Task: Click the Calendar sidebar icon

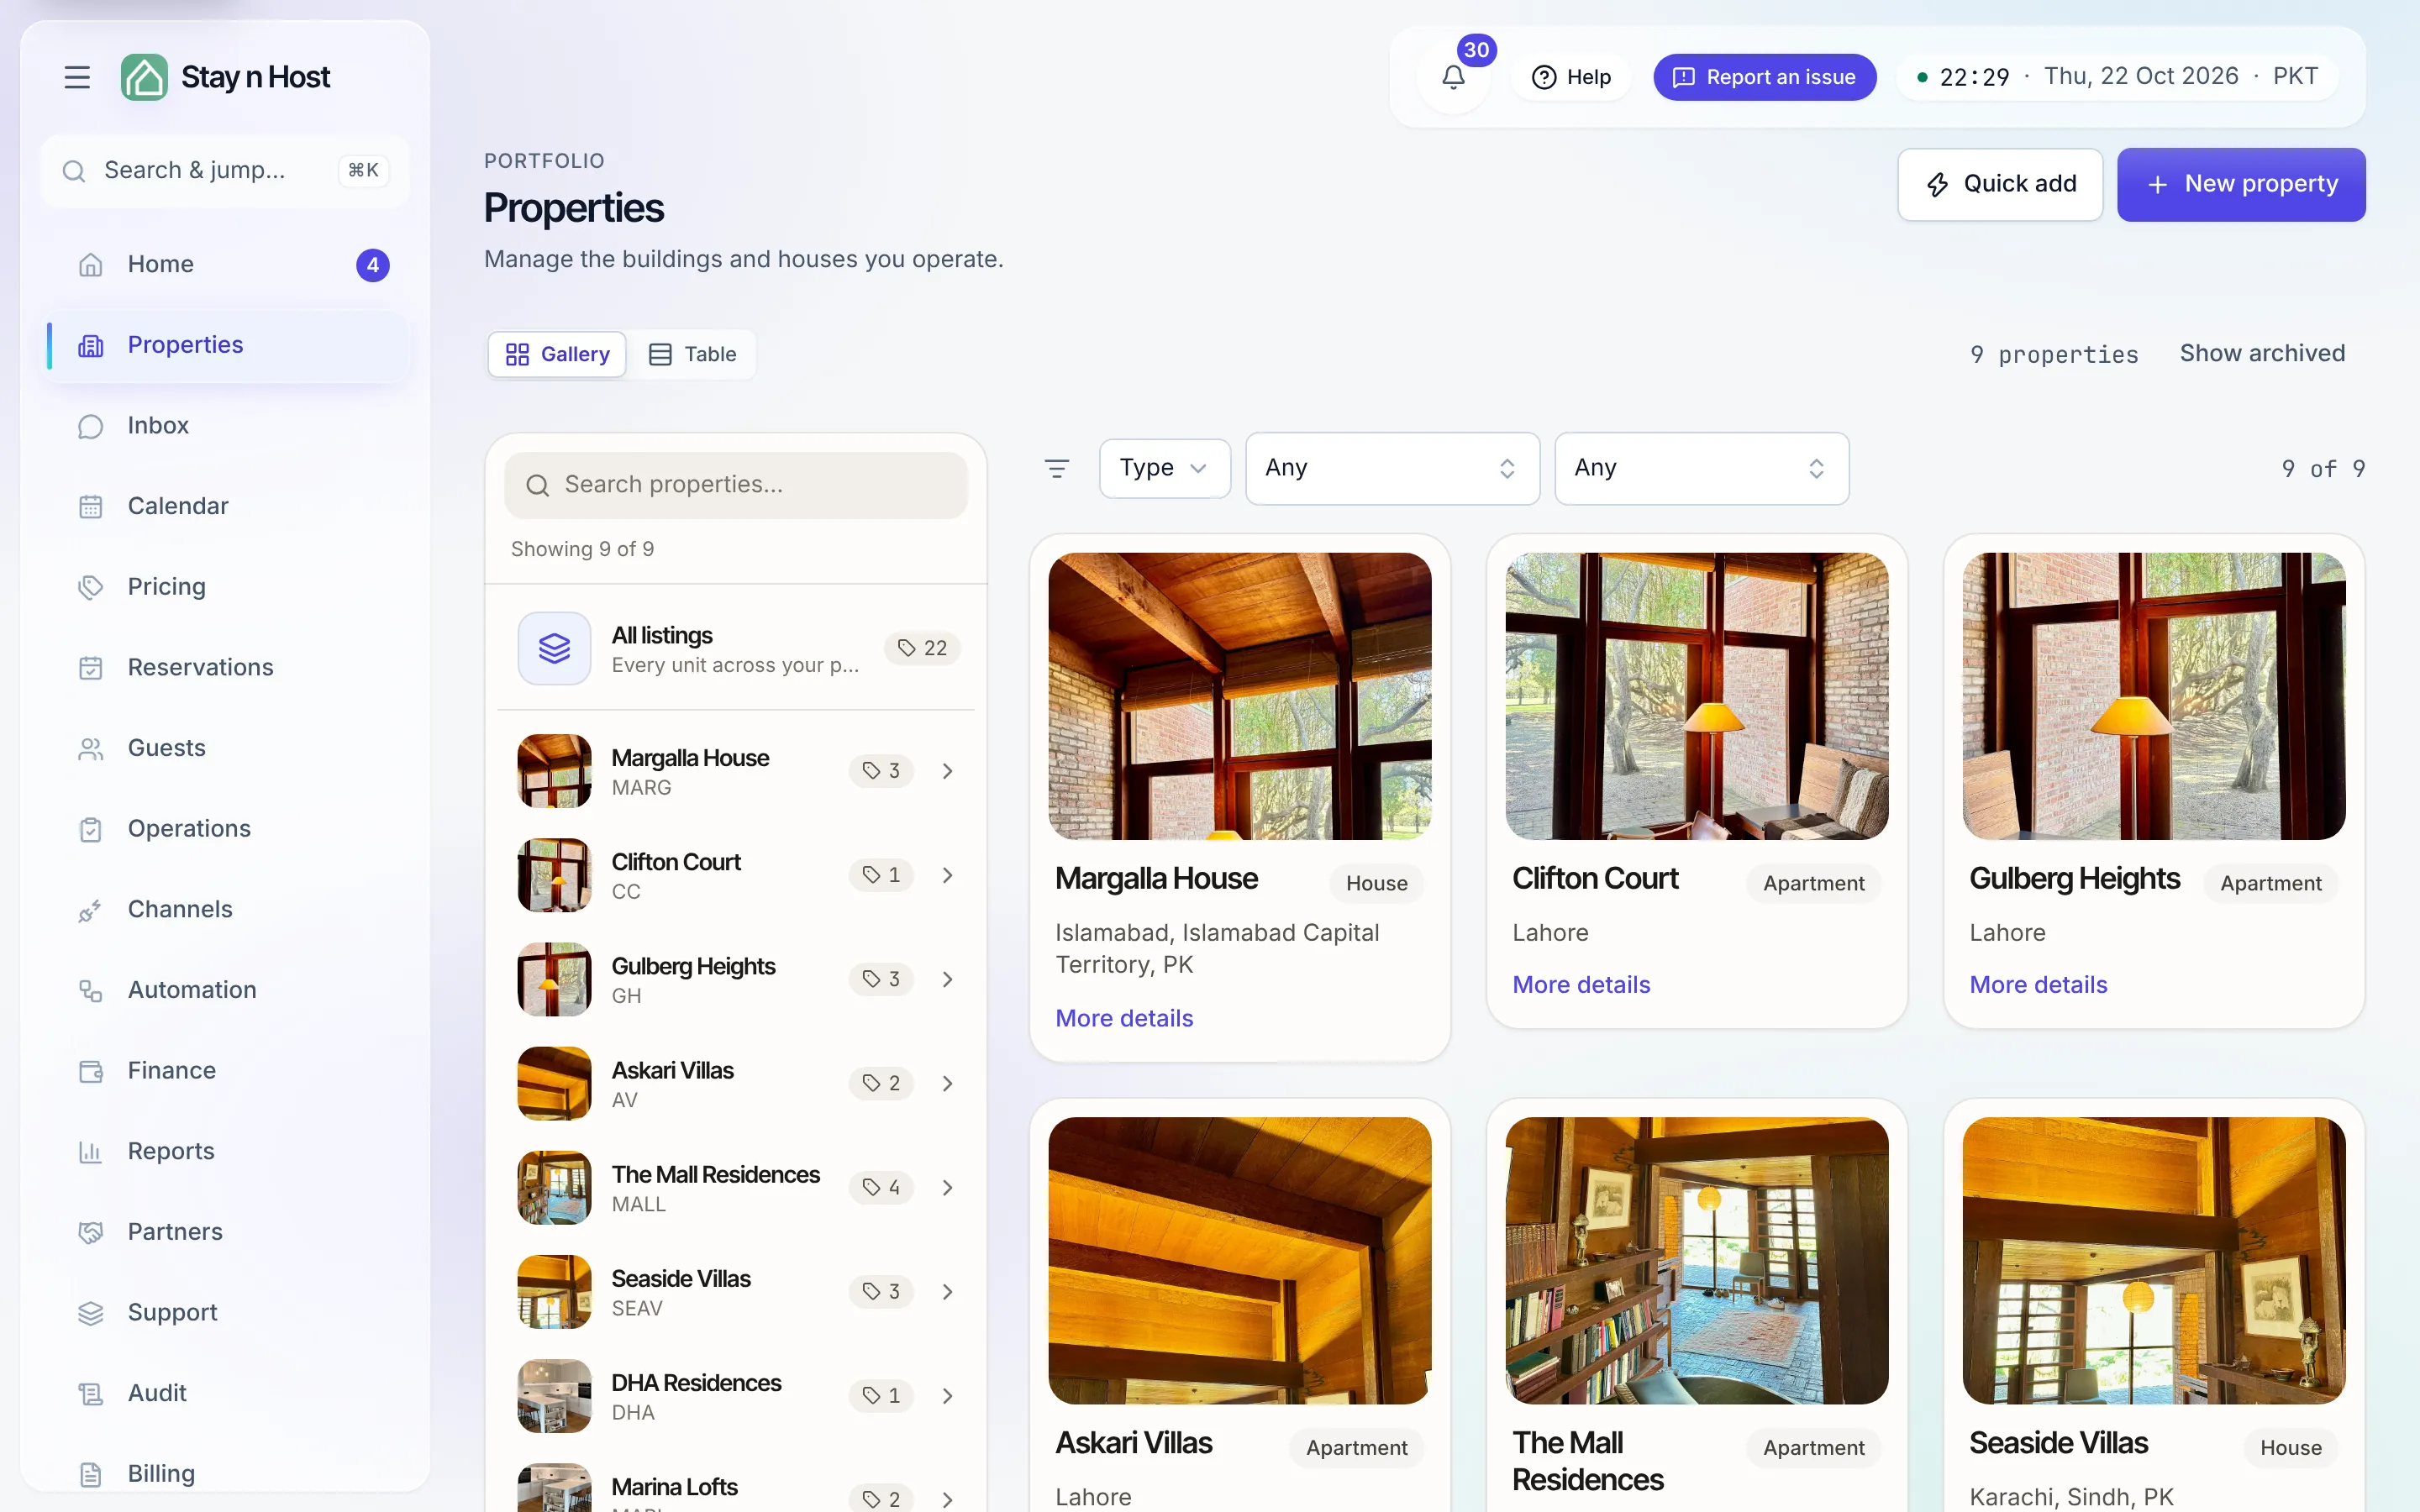Action: pos(91,507)
